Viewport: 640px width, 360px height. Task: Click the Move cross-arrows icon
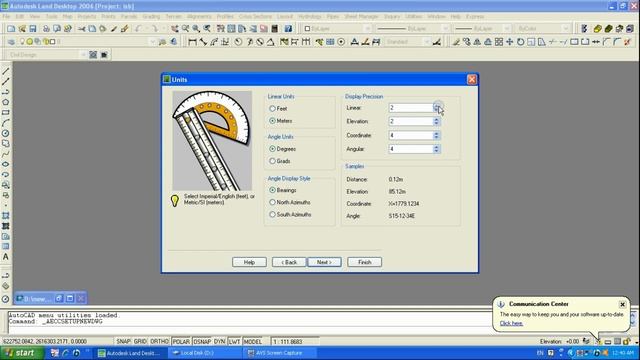pos(509,42)
